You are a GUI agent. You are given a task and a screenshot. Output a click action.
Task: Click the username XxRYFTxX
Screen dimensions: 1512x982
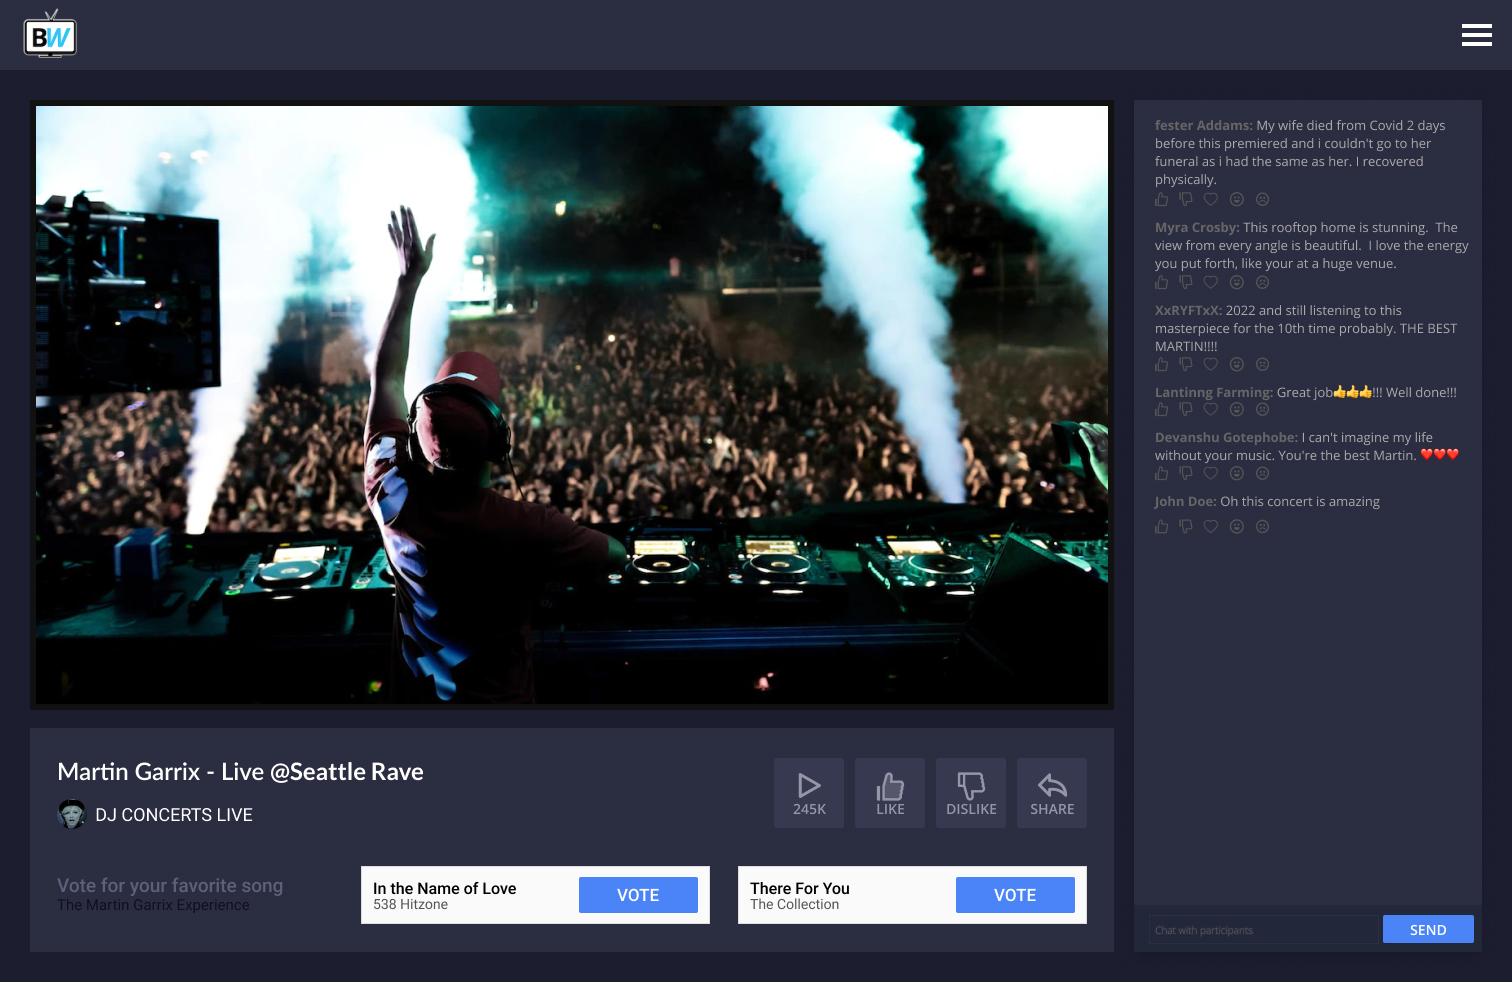click(1188, 310)
